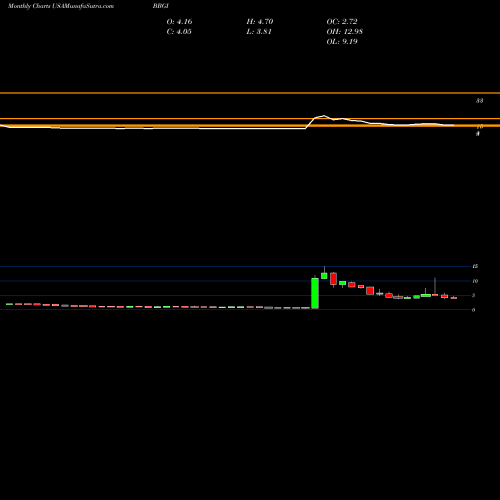
Task: Click the 'O: 4.16' open value
Action: click(x=179, y=22)
